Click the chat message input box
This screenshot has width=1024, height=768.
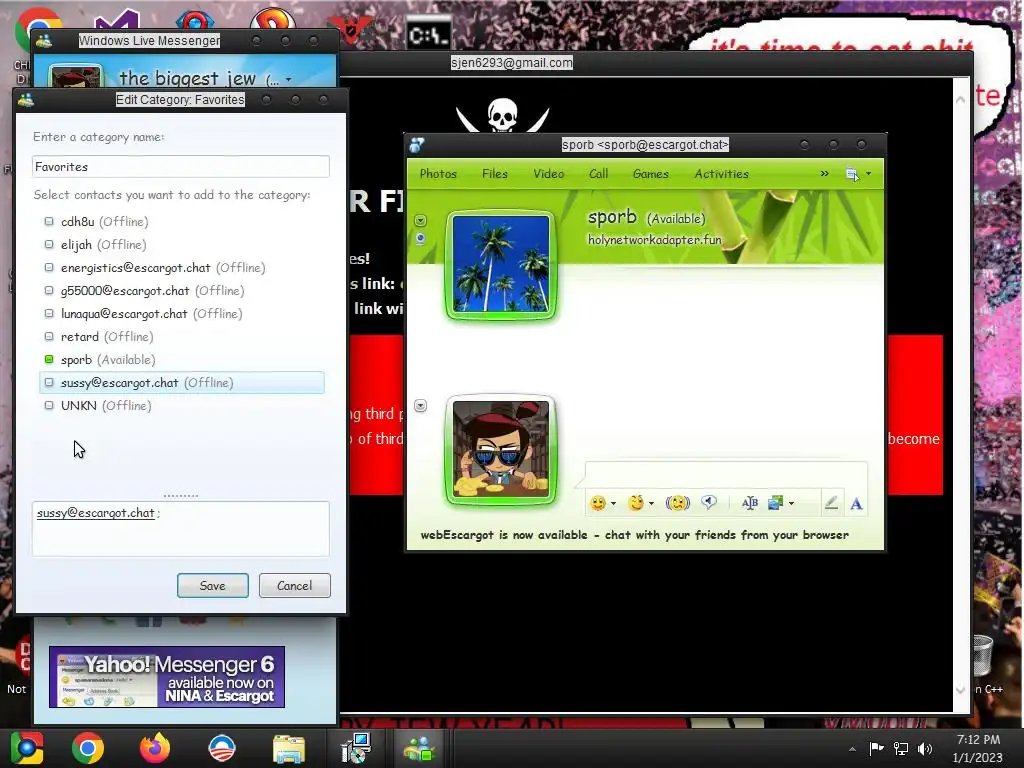(726, 473)
